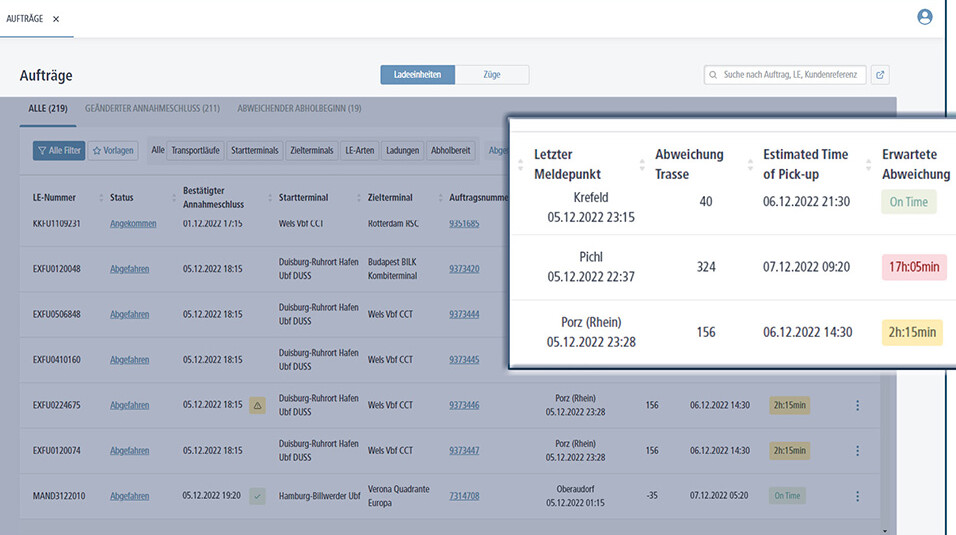Sort by Bestätigter Annahmeschluss column
Screen dimensions: 956x535
point(269,198)
